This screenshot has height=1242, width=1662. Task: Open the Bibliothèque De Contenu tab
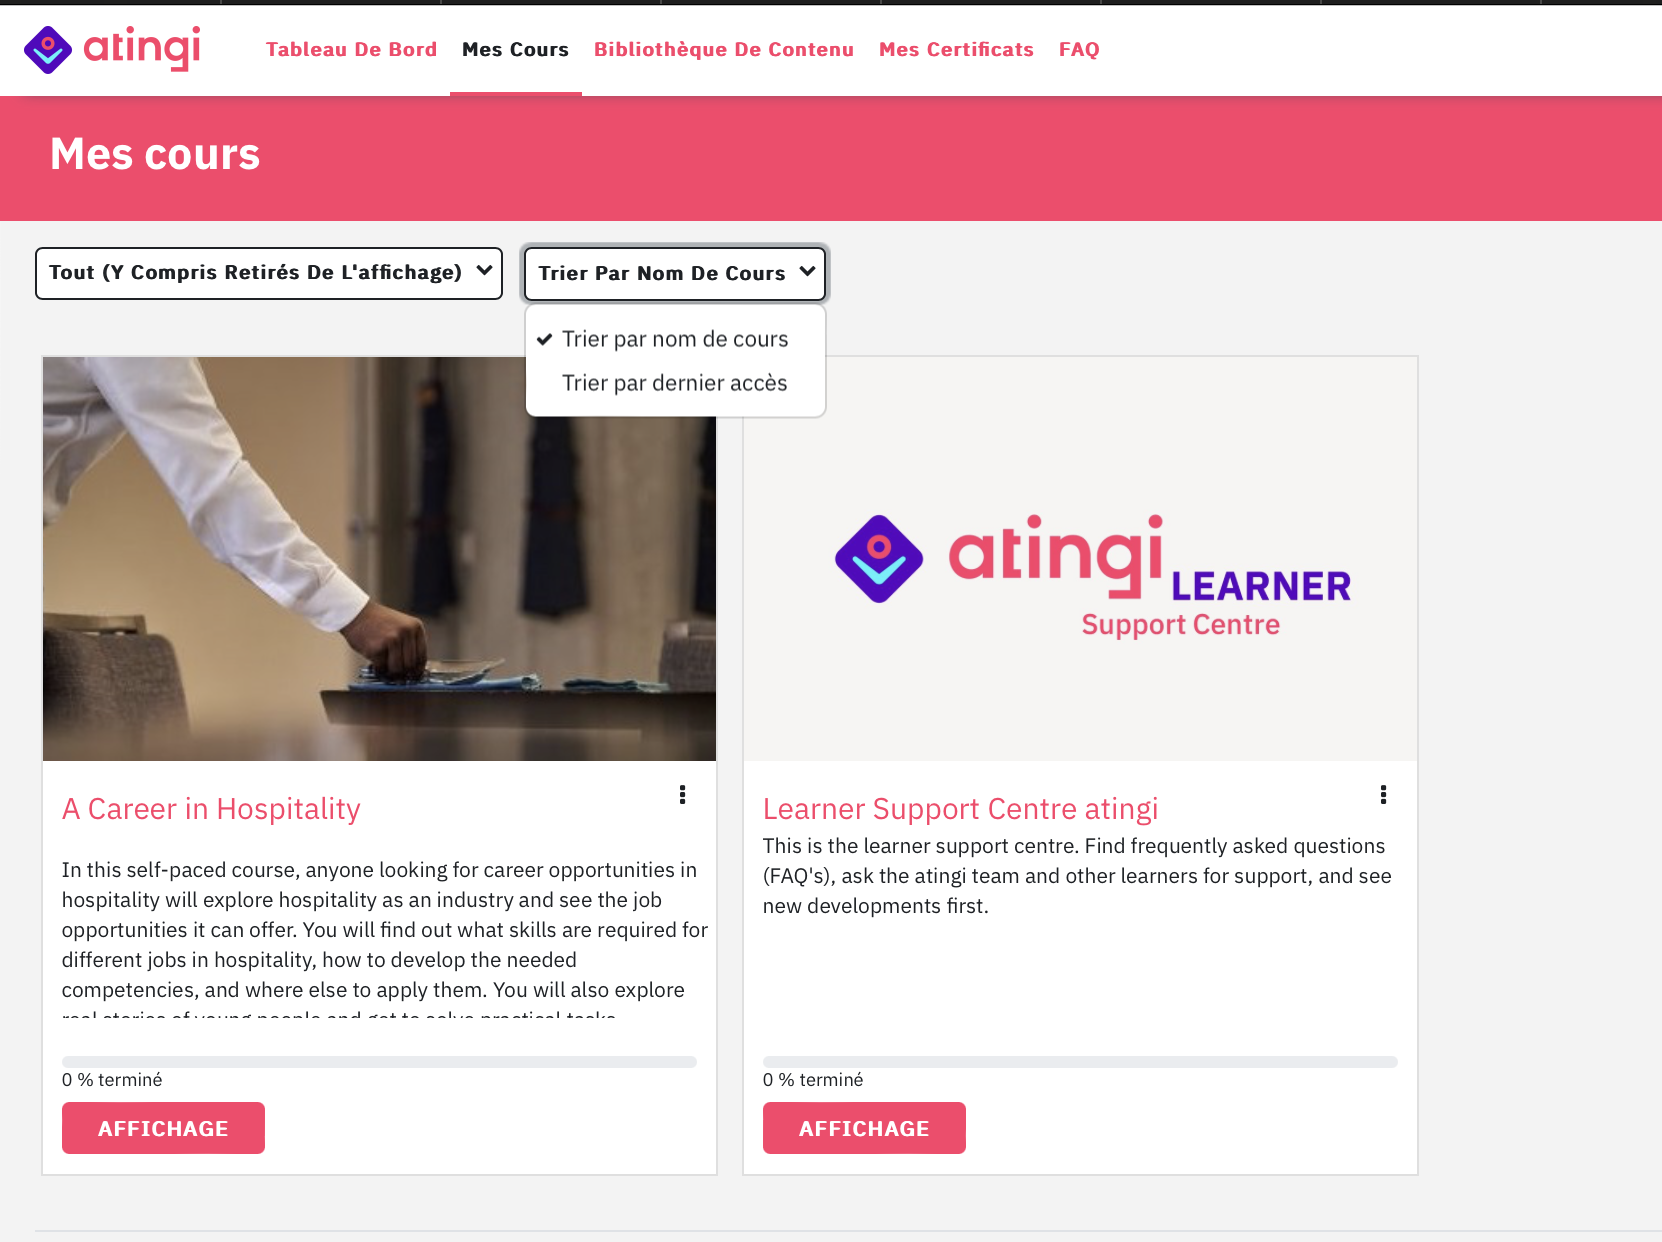pyautogui.click(x=724, y=49)
